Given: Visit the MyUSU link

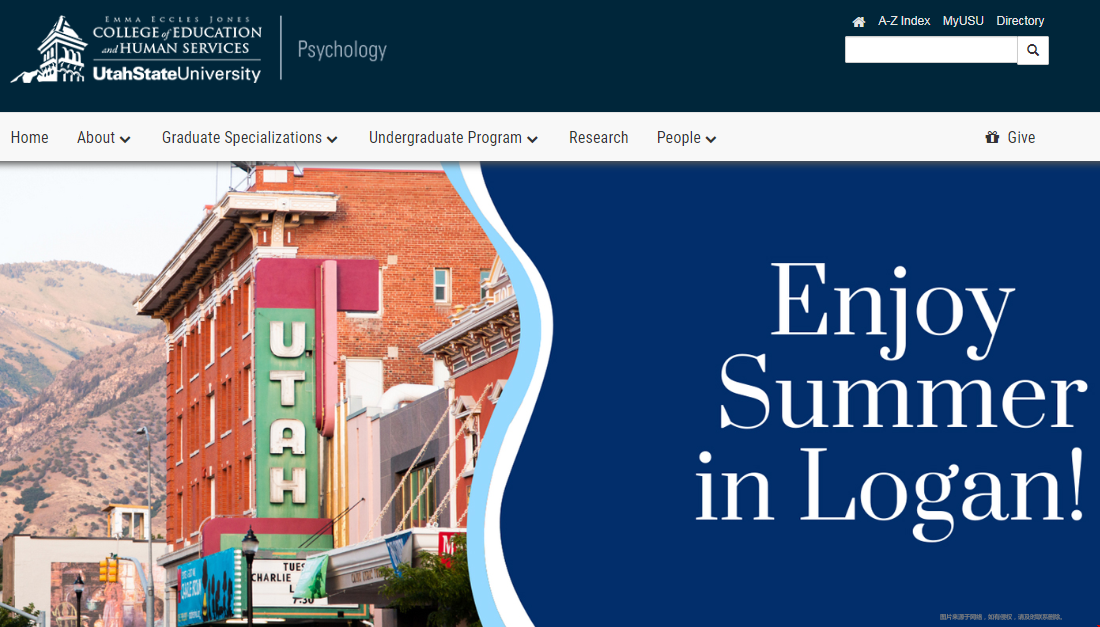Looking at the screenshot, I should (963, 21).
